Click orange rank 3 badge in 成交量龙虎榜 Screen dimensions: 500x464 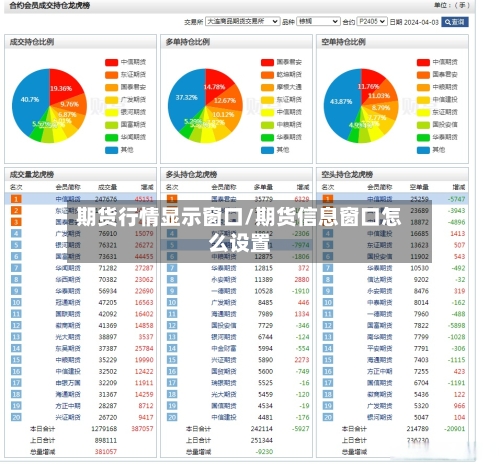coord(16,222)
